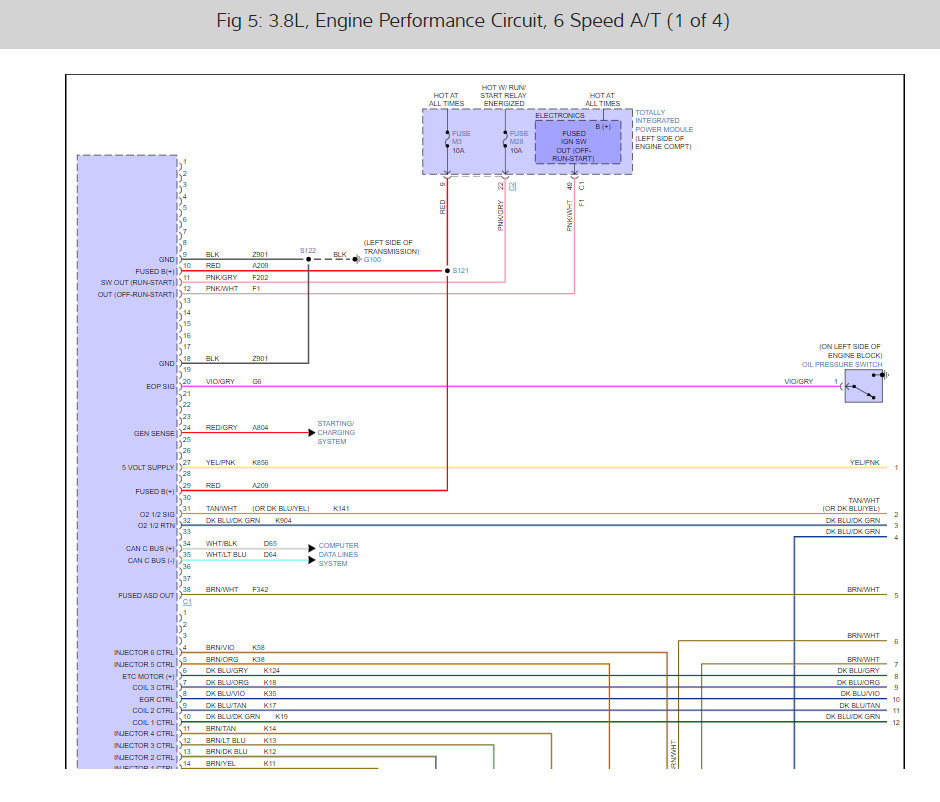
Task: Select the WHT/LT BLU D64 wire label
Action: click(241, 555)
